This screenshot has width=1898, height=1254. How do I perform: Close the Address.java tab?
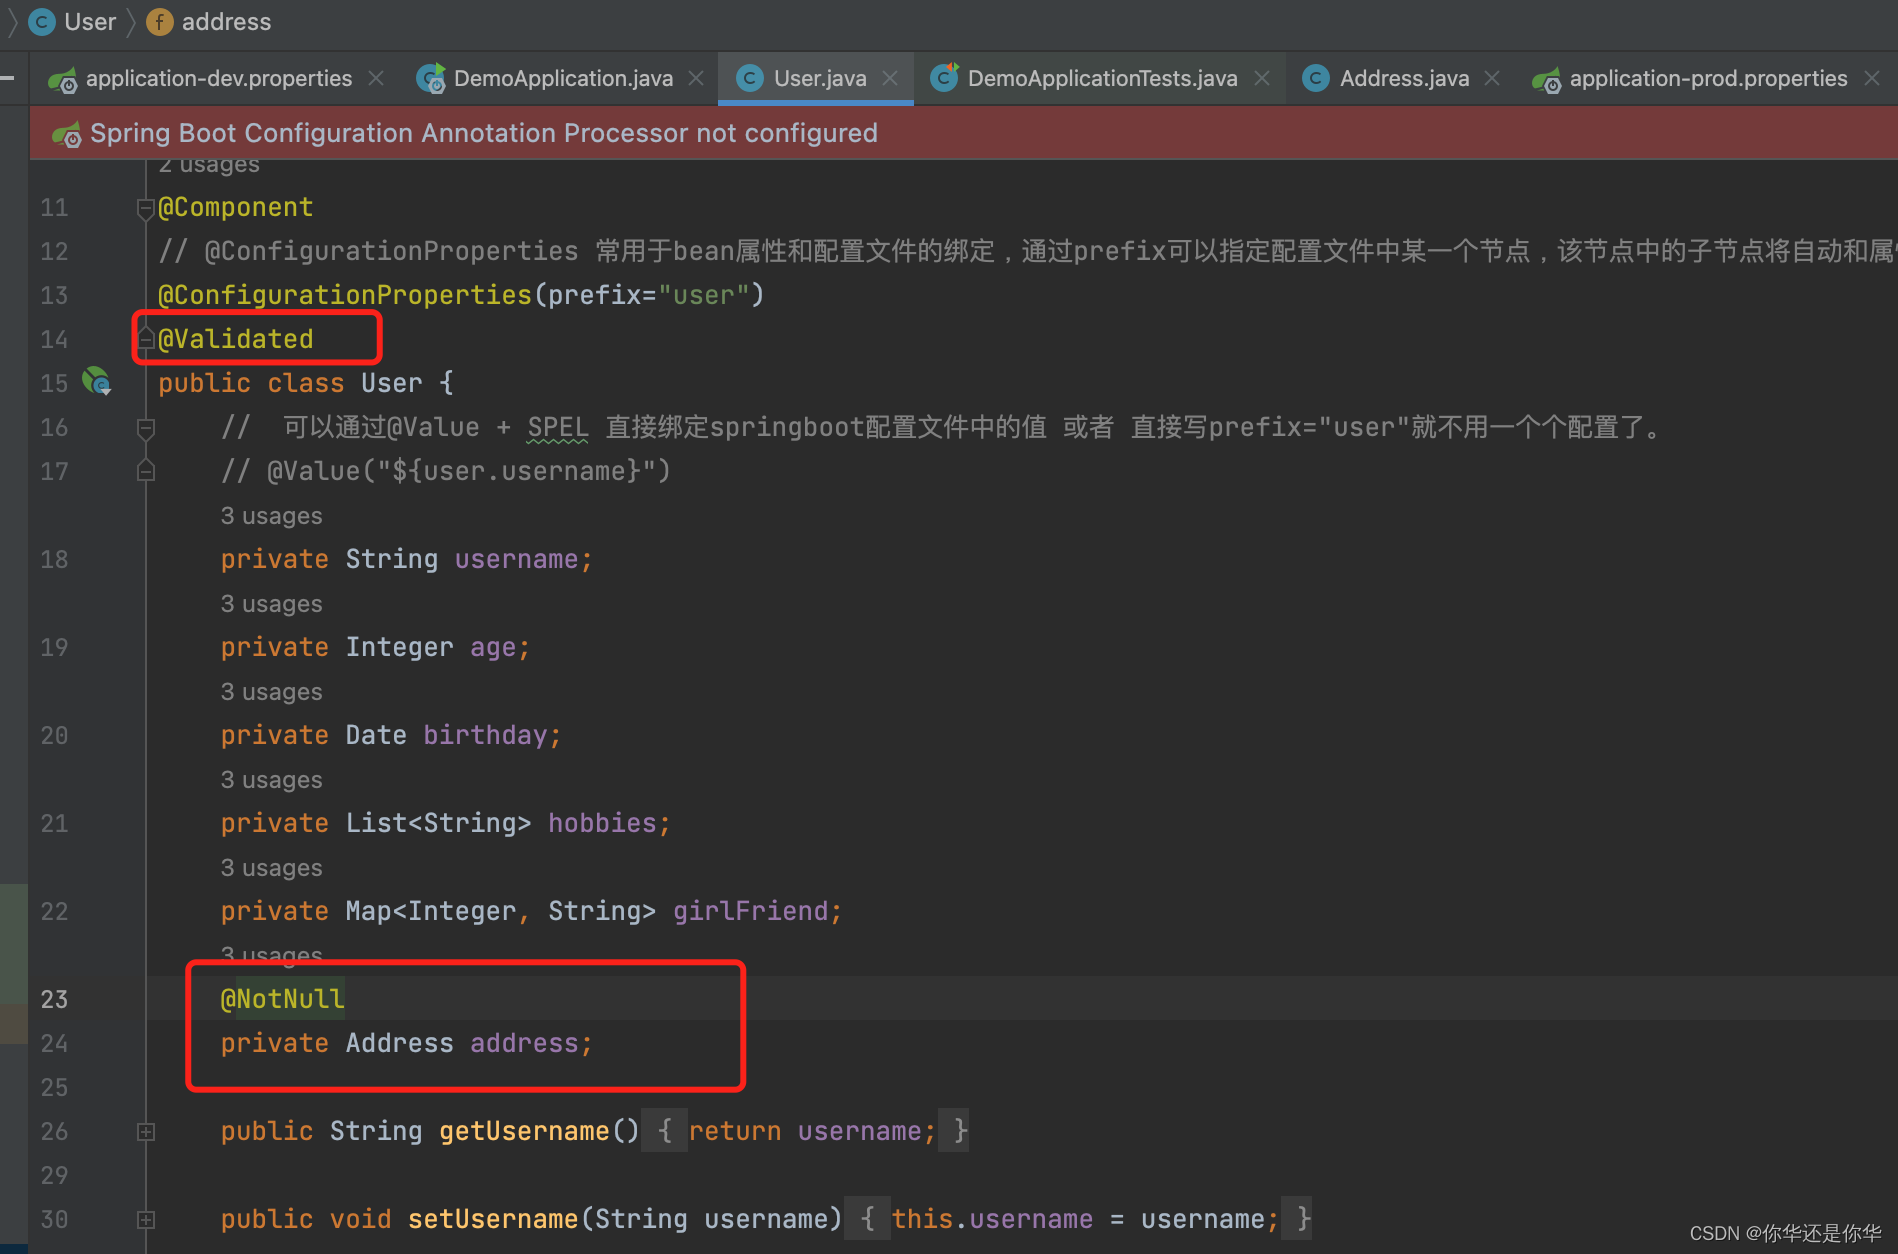point(1492,78)
